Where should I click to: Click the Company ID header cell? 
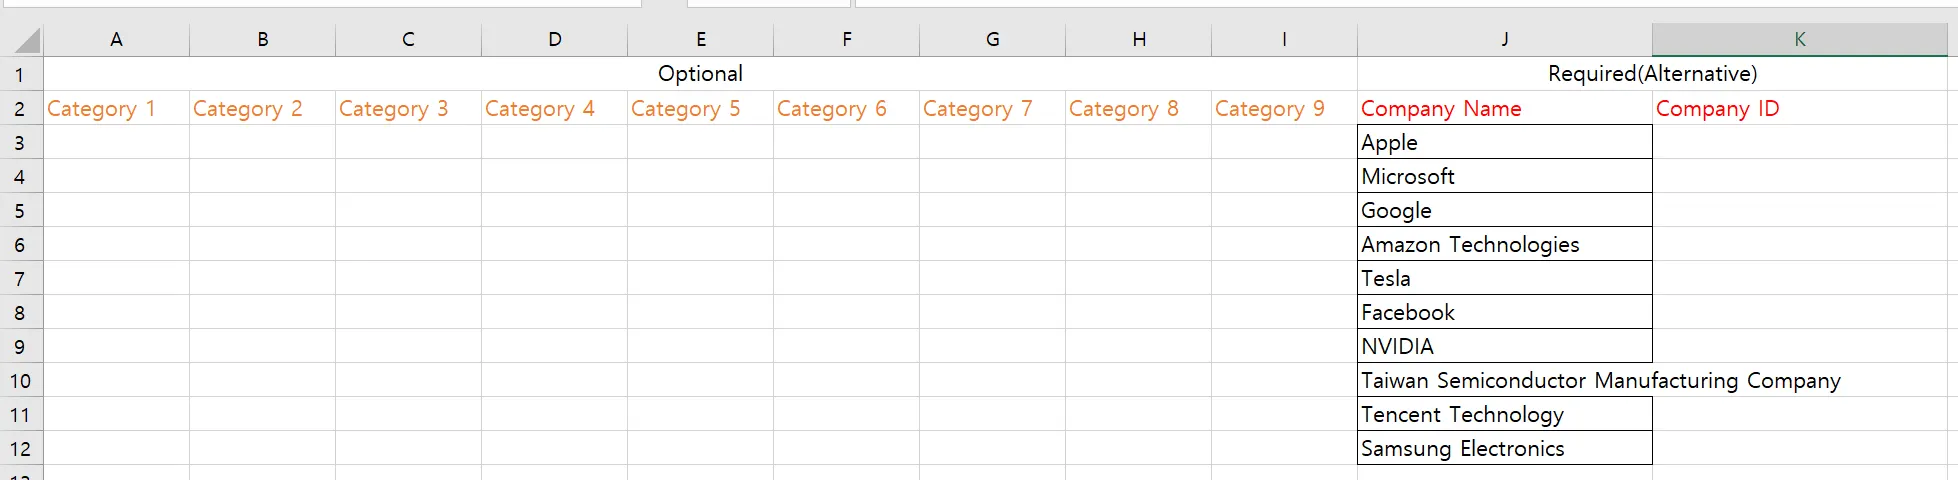pyautogui.click(x=1800, y=108)
